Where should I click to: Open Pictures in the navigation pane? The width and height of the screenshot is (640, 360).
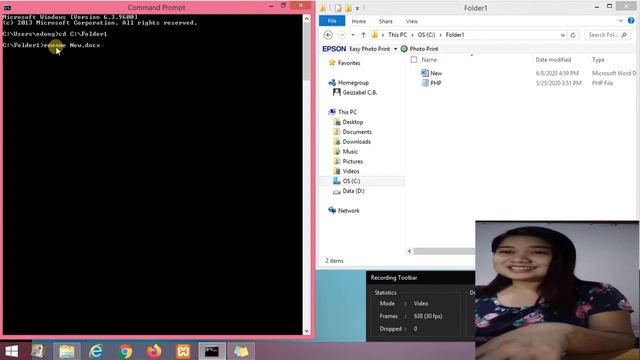coord(348,161)
